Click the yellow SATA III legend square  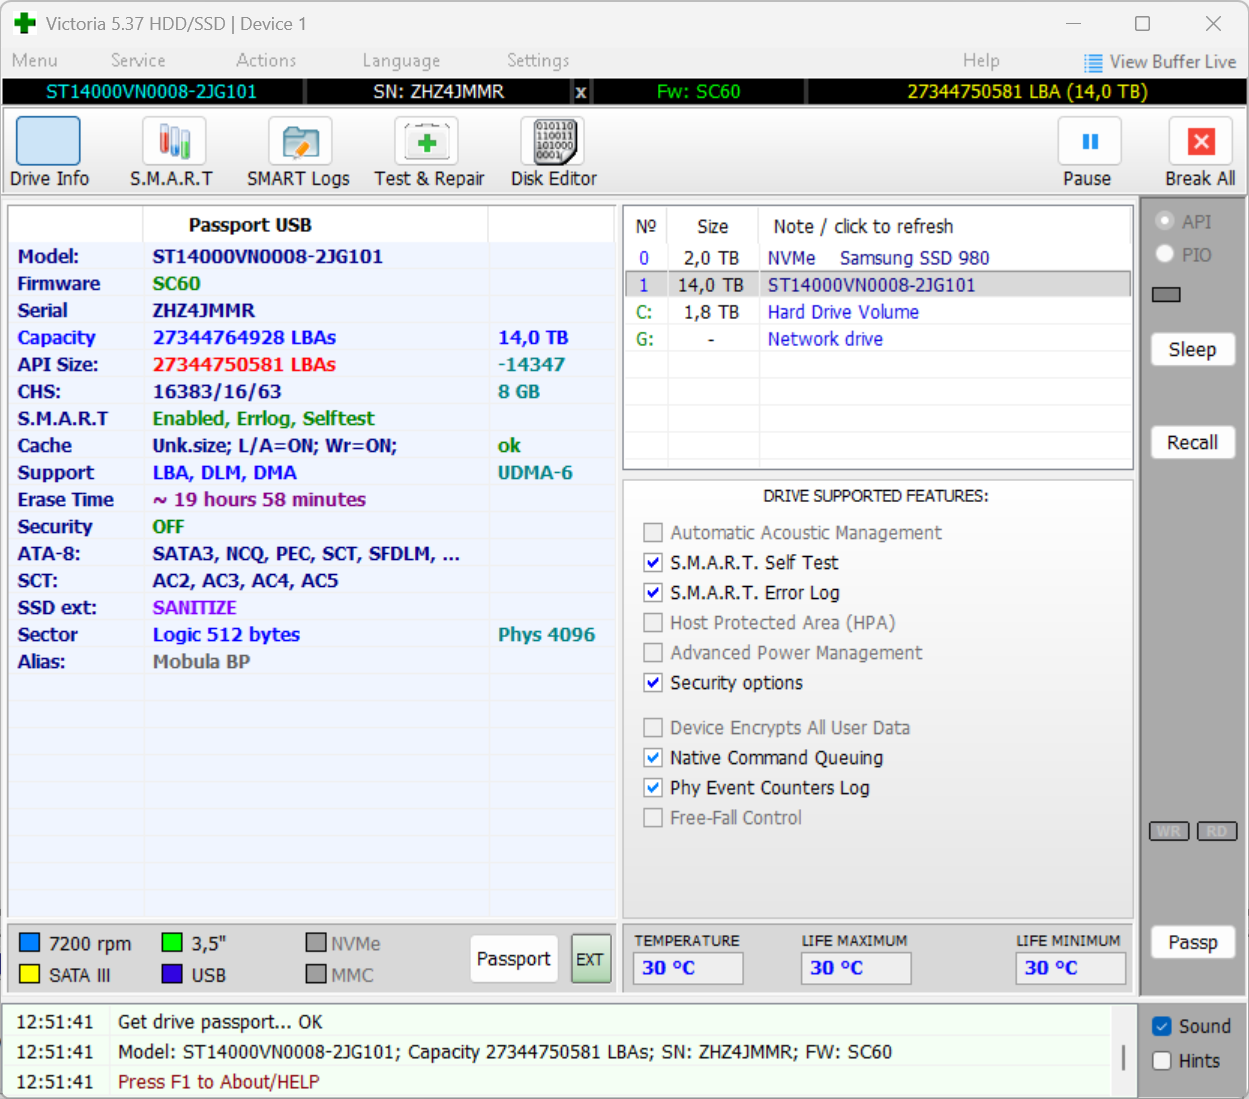click(x=30, y=974)
